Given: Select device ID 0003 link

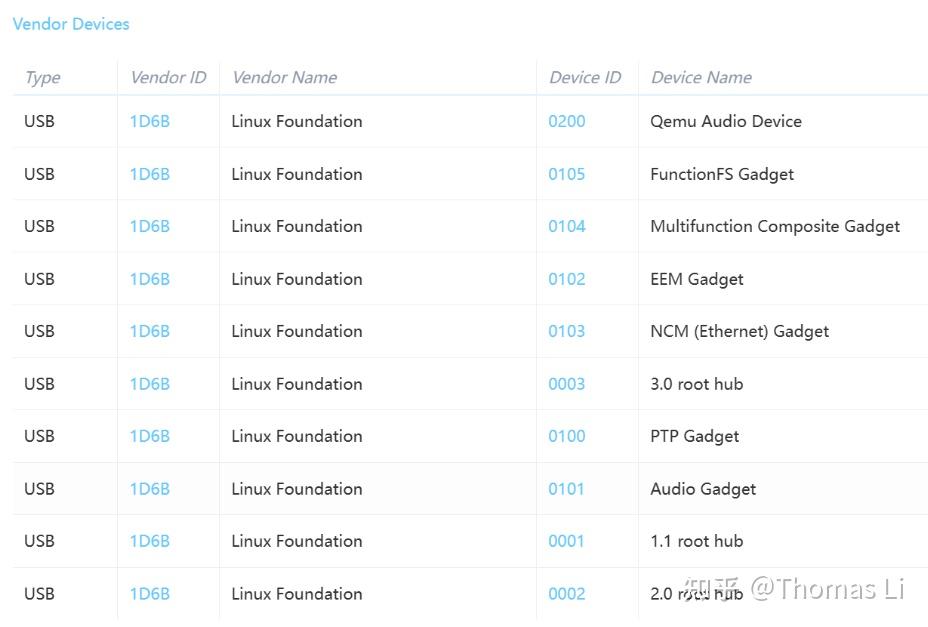Looking at the screenshot, I should click(566, 384).
